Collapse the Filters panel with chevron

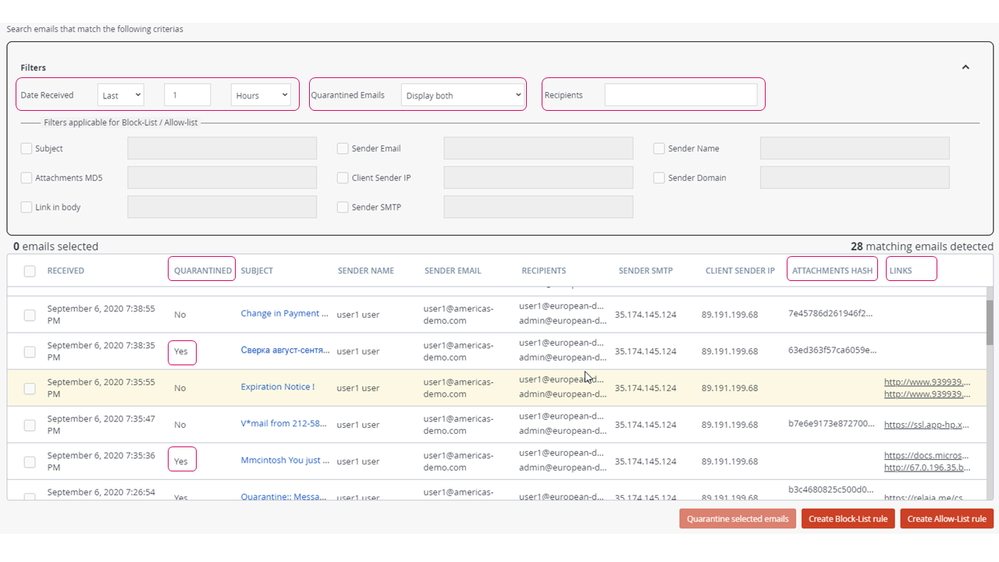(x=965, y=68)
